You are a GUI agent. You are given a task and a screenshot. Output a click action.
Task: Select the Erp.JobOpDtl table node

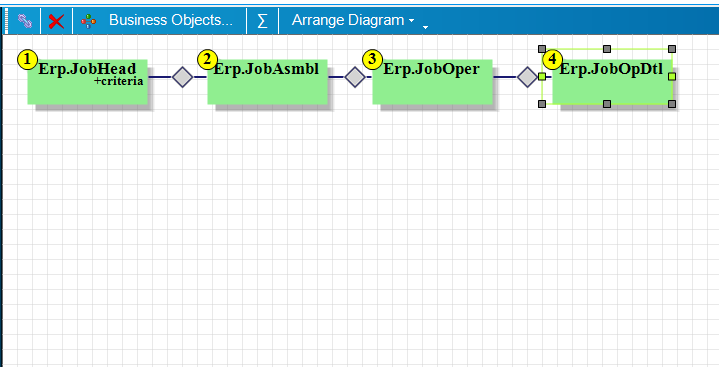point(612,82)
